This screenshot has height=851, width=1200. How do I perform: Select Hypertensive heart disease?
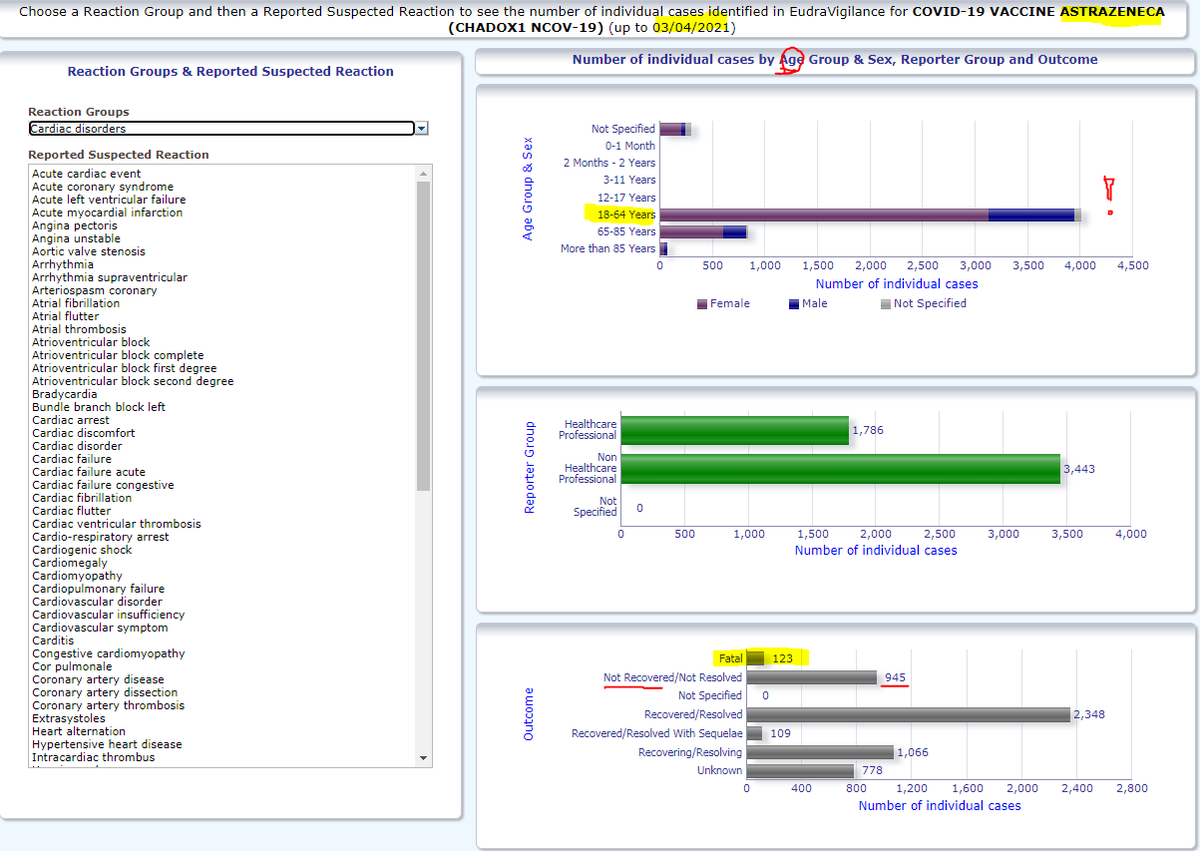(x=107, y=745)
